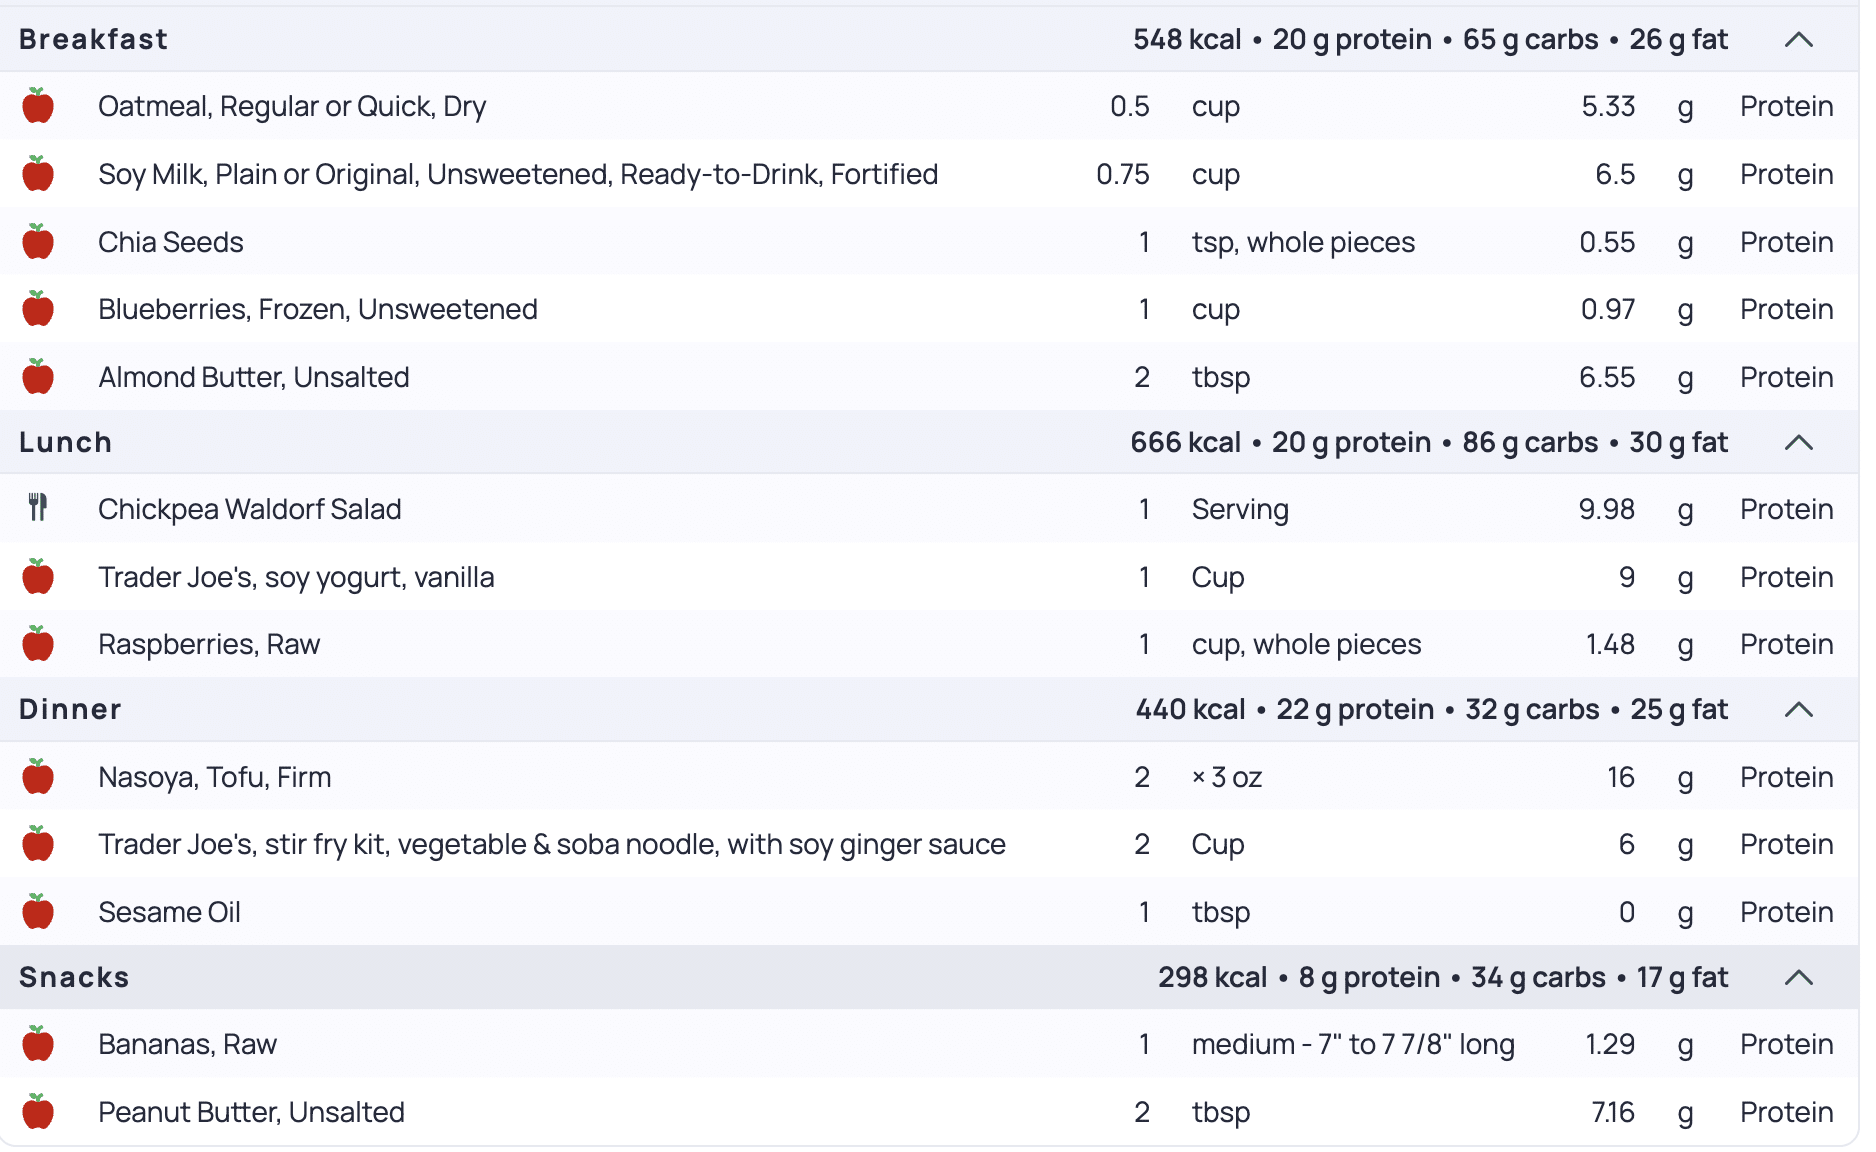Click the apple icon next to Chia Seeds
This screenshot has height=1152, width=1876.
[x=38, y=242]
